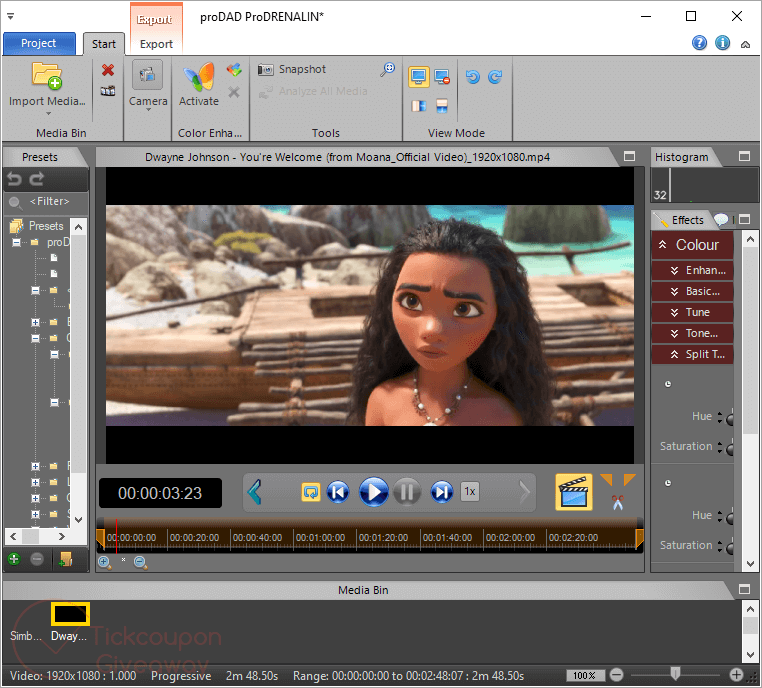
Task: Click the lower Saturation stepper arrows
Action: pos(720,546)
